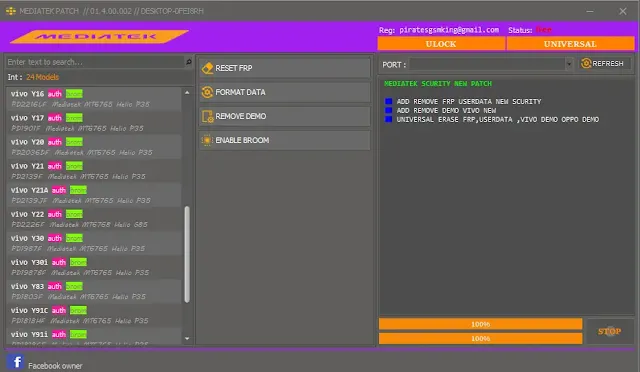
Task: Click the Refresh circular arrow icon
Action: coord(586,63)
